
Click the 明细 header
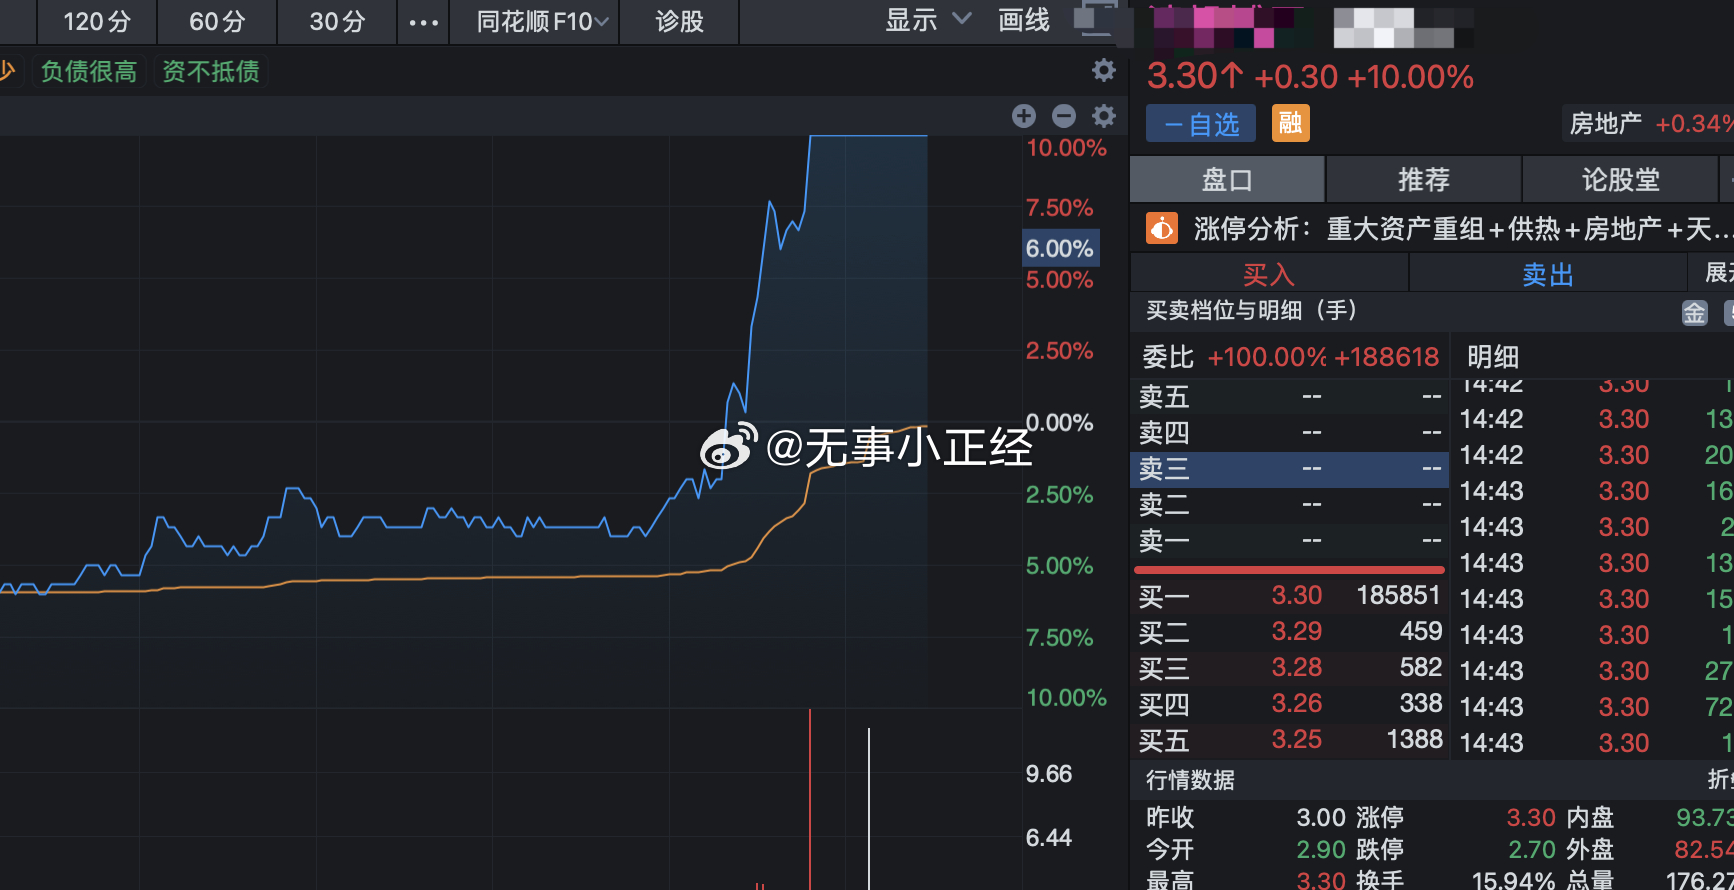1493,357
